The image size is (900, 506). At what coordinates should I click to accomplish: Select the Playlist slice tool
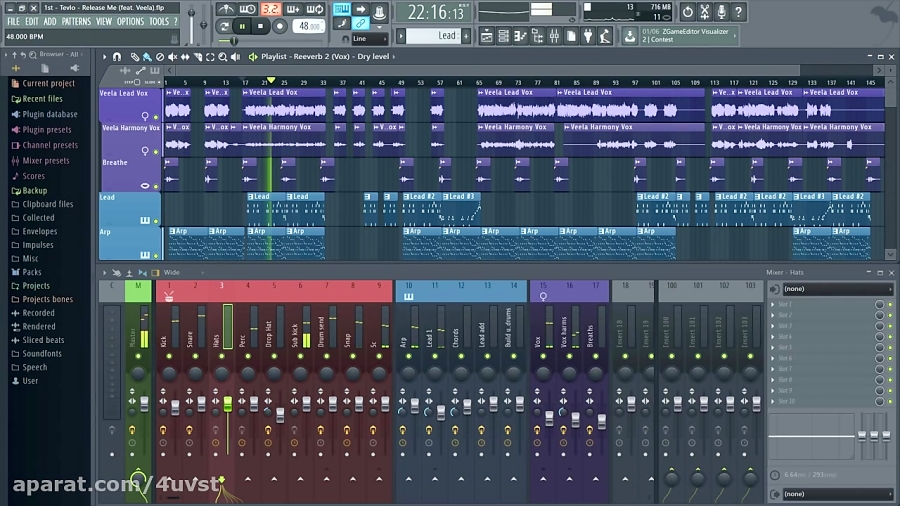pyautogui.click(x=197, y=57)
